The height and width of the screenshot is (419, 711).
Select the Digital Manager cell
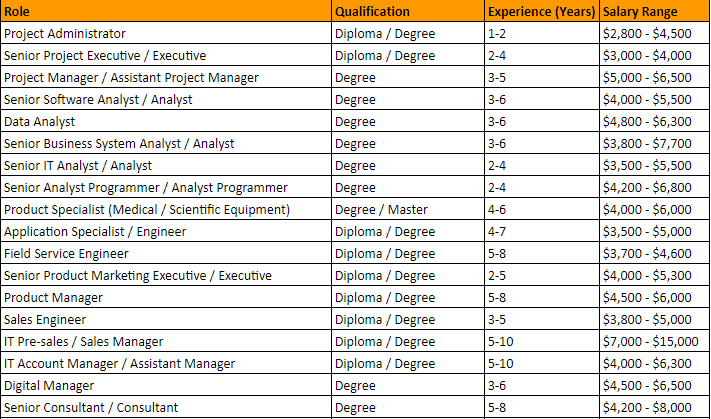pos(165,385)
